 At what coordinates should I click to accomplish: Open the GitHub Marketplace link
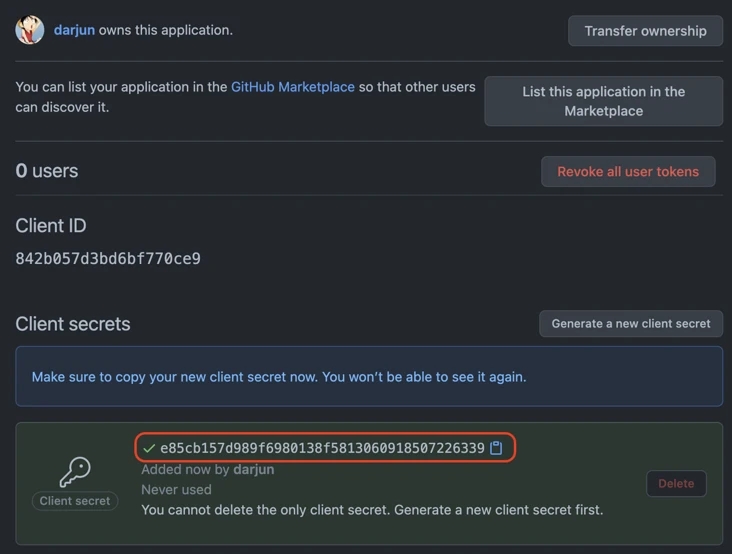coord(293,87)
